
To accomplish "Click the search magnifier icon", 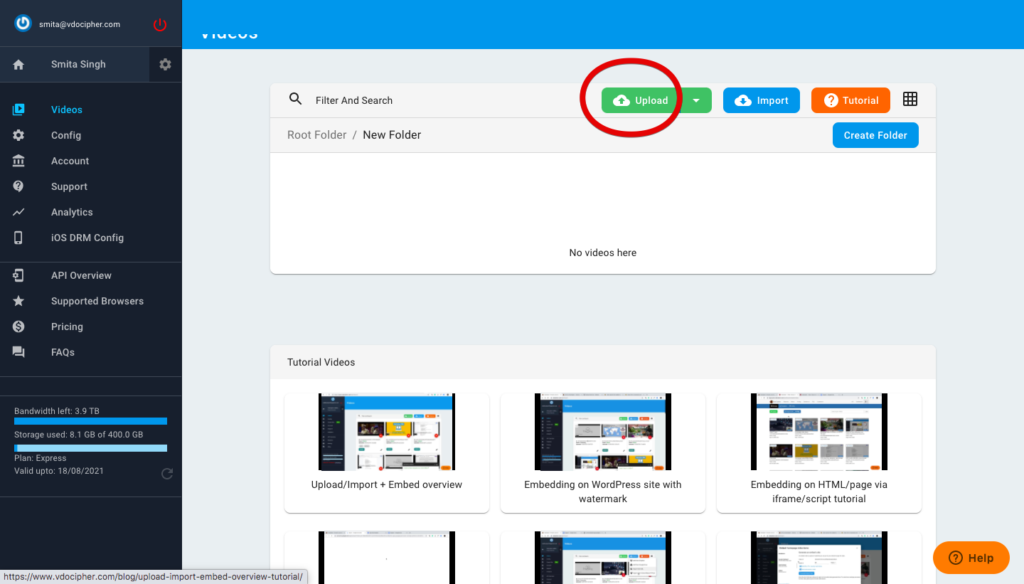I will click(x=295, y=99).
